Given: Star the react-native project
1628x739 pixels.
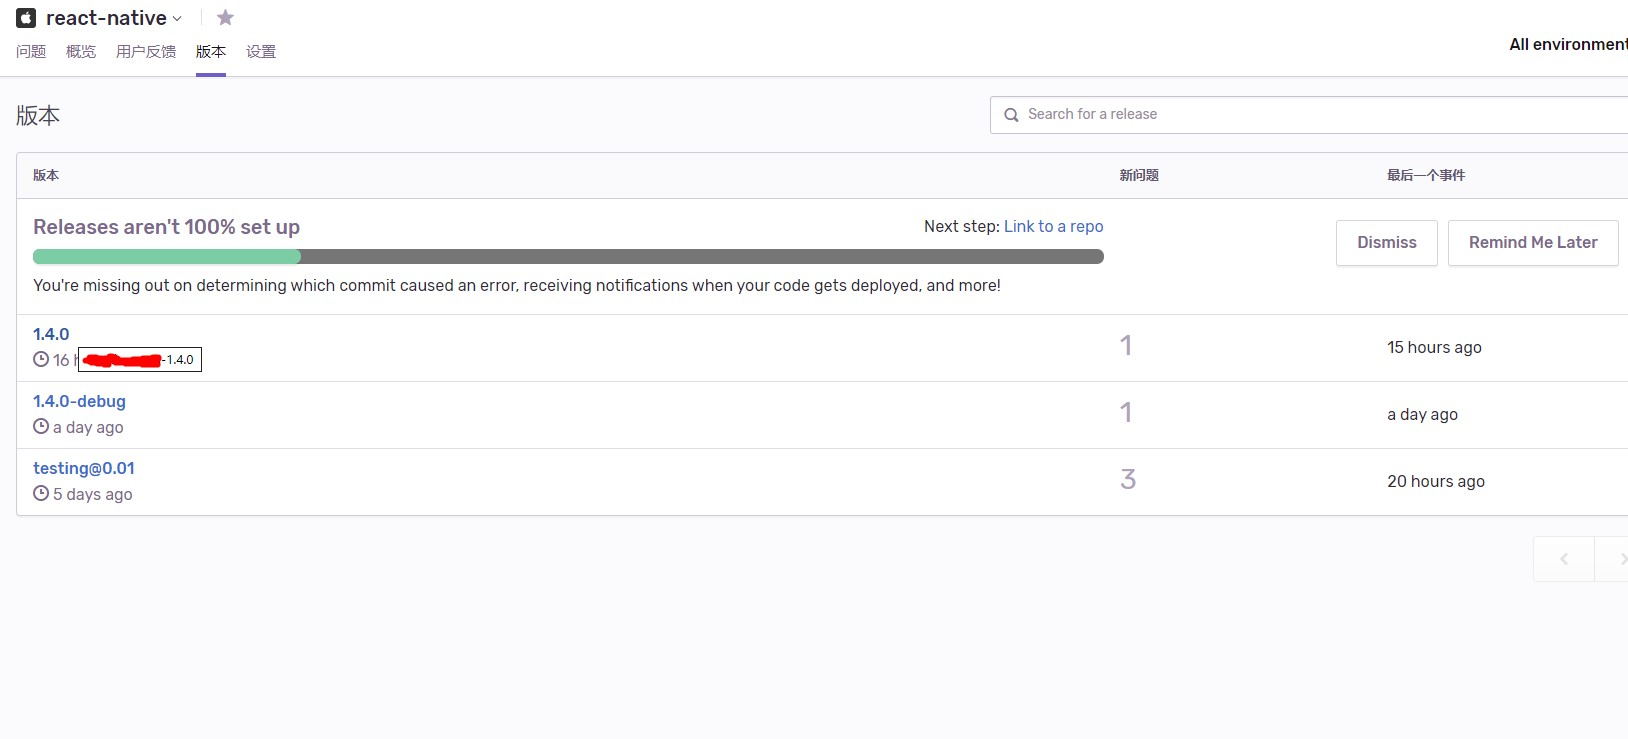Looking at the screenshot, I should pos(225,17).
